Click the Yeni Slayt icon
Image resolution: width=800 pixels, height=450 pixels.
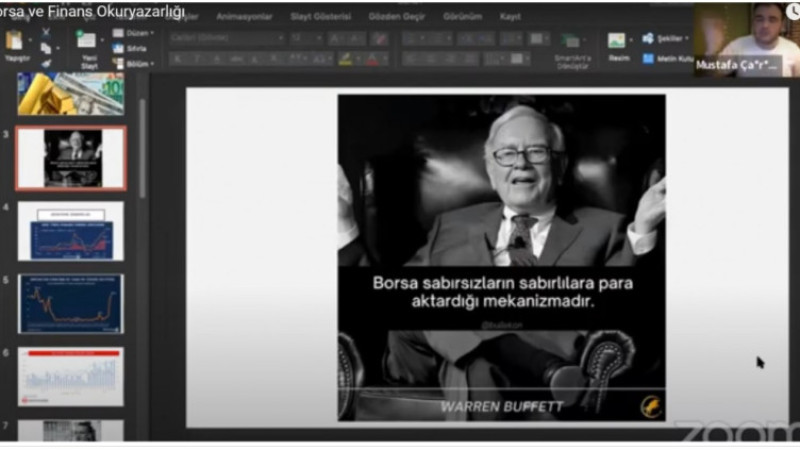click(x=86, y=40)
